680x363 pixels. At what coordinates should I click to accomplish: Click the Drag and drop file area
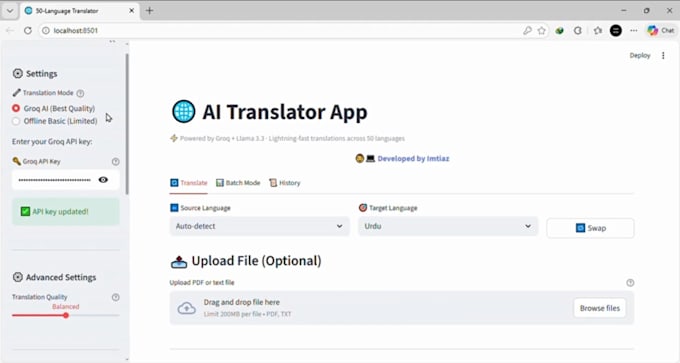tap(402, 308)
